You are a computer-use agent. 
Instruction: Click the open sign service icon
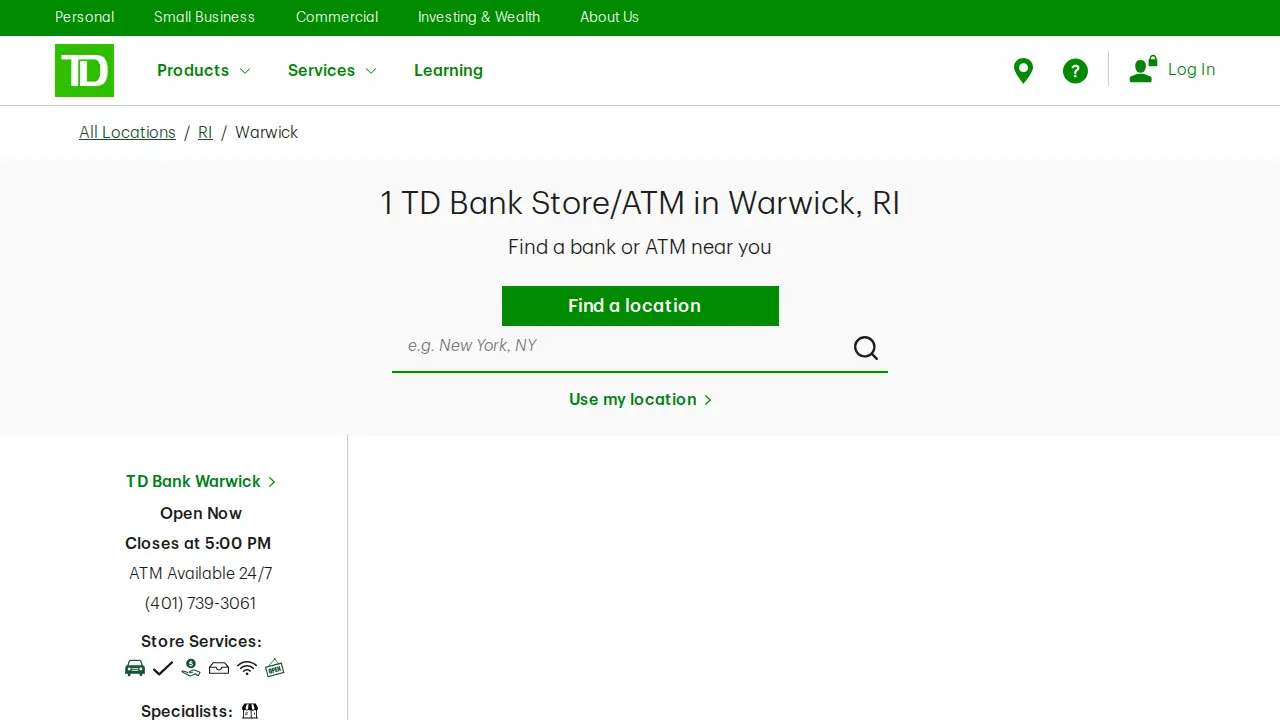click(275, 668)
